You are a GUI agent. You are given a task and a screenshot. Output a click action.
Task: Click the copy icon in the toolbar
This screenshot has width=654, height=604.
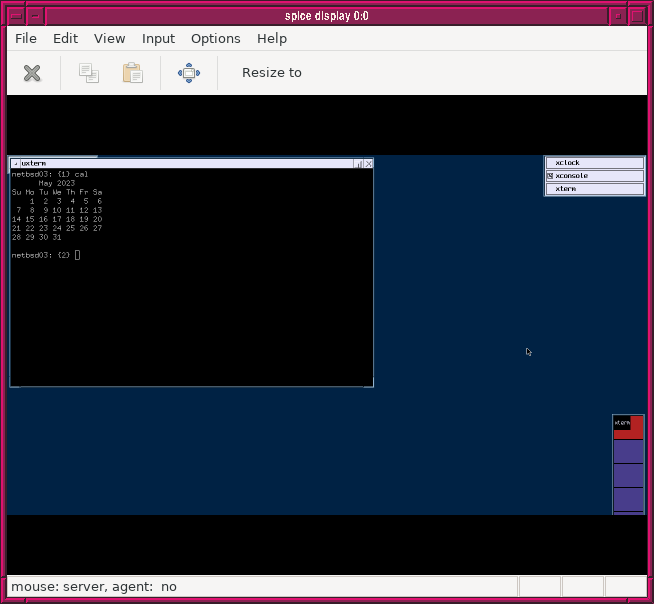pos(89,73)
